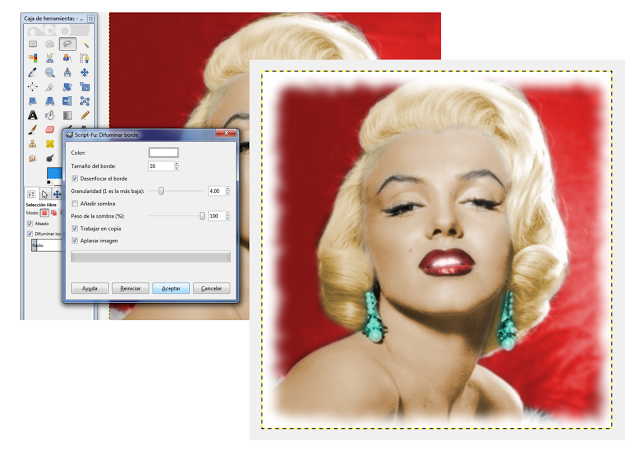Image resolution: width=640 pixels, height=453 pixels.
Task: Decrease Tamaño del borde with down arrow
Action: coord(176,168)
